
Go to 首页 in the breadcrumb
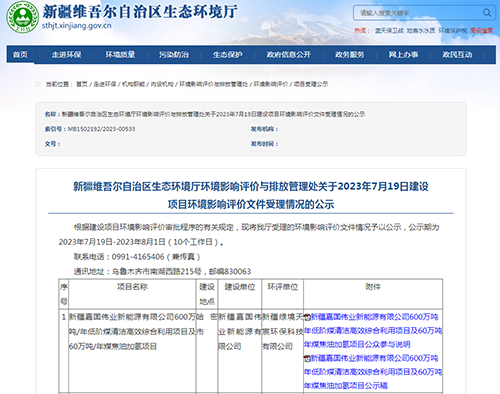[x=82, y=84]
